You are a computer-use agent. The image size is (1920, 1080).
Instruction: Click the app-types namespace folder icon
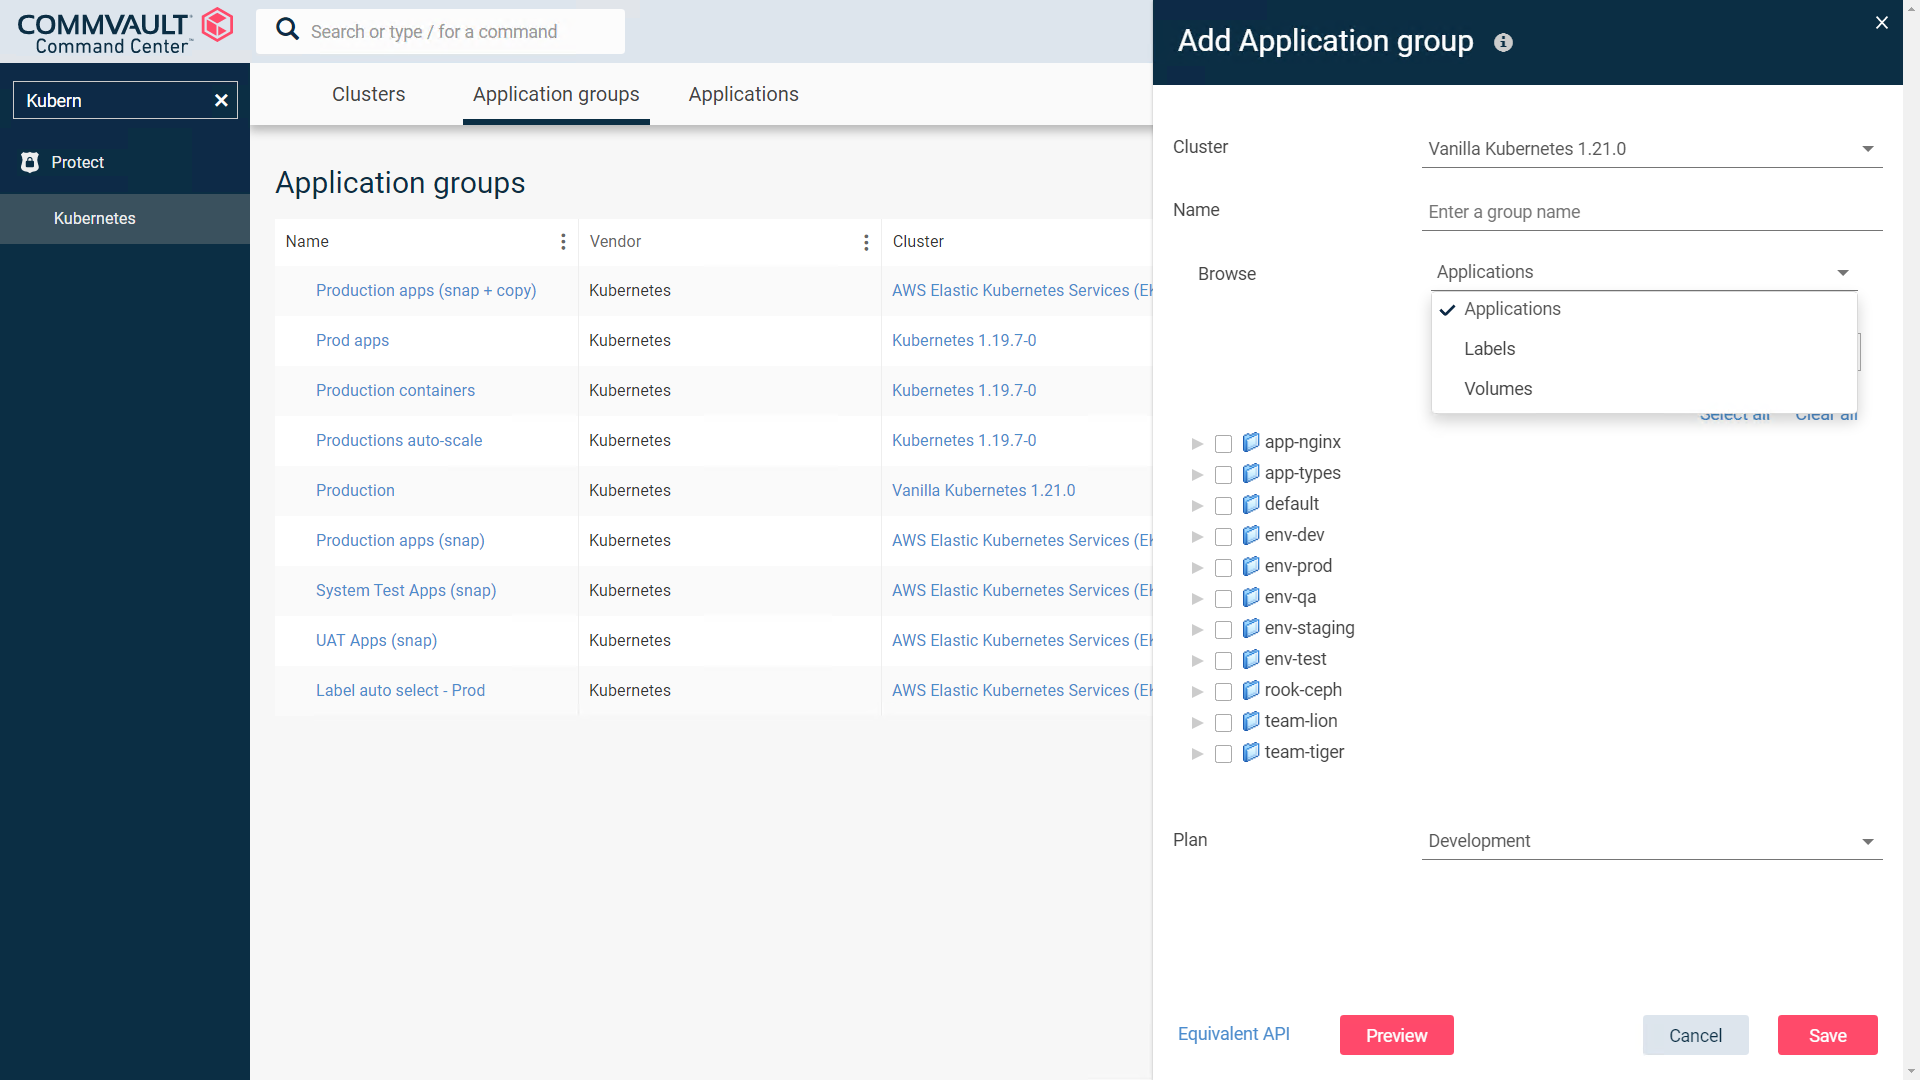pyautogui.click(x=1250, y=473)
